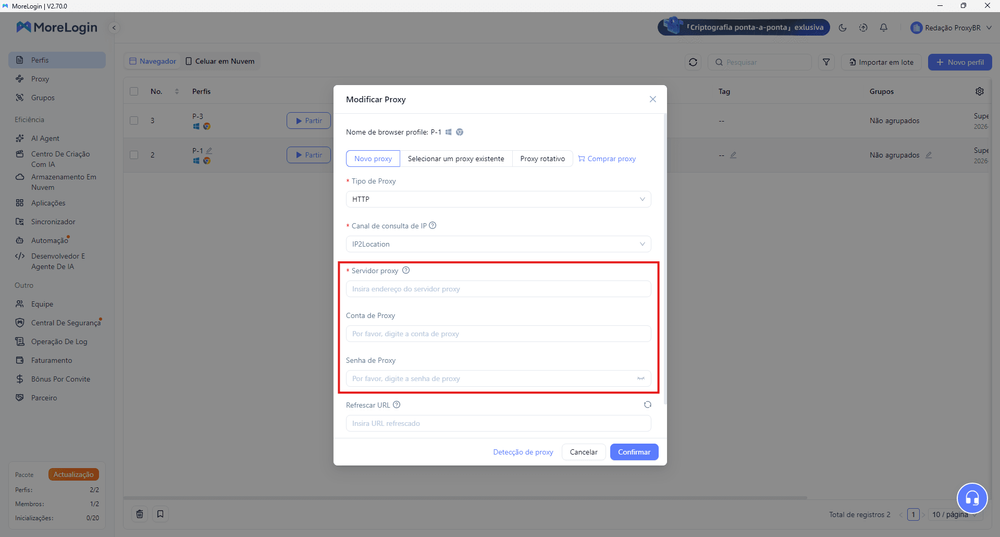Click Importar em lote
Image resolution: width=1000 pixels, height=537 pixels.
pos(881,62)
